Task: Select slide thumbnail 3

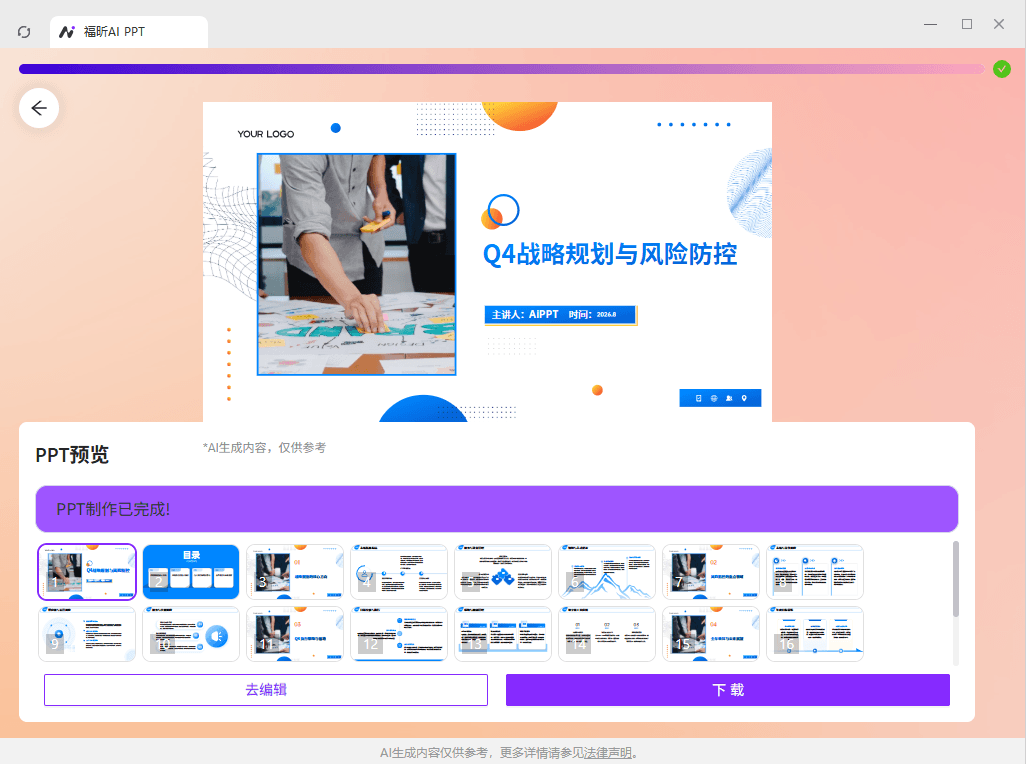Action: pyautogui.click(x=295, y=572)
